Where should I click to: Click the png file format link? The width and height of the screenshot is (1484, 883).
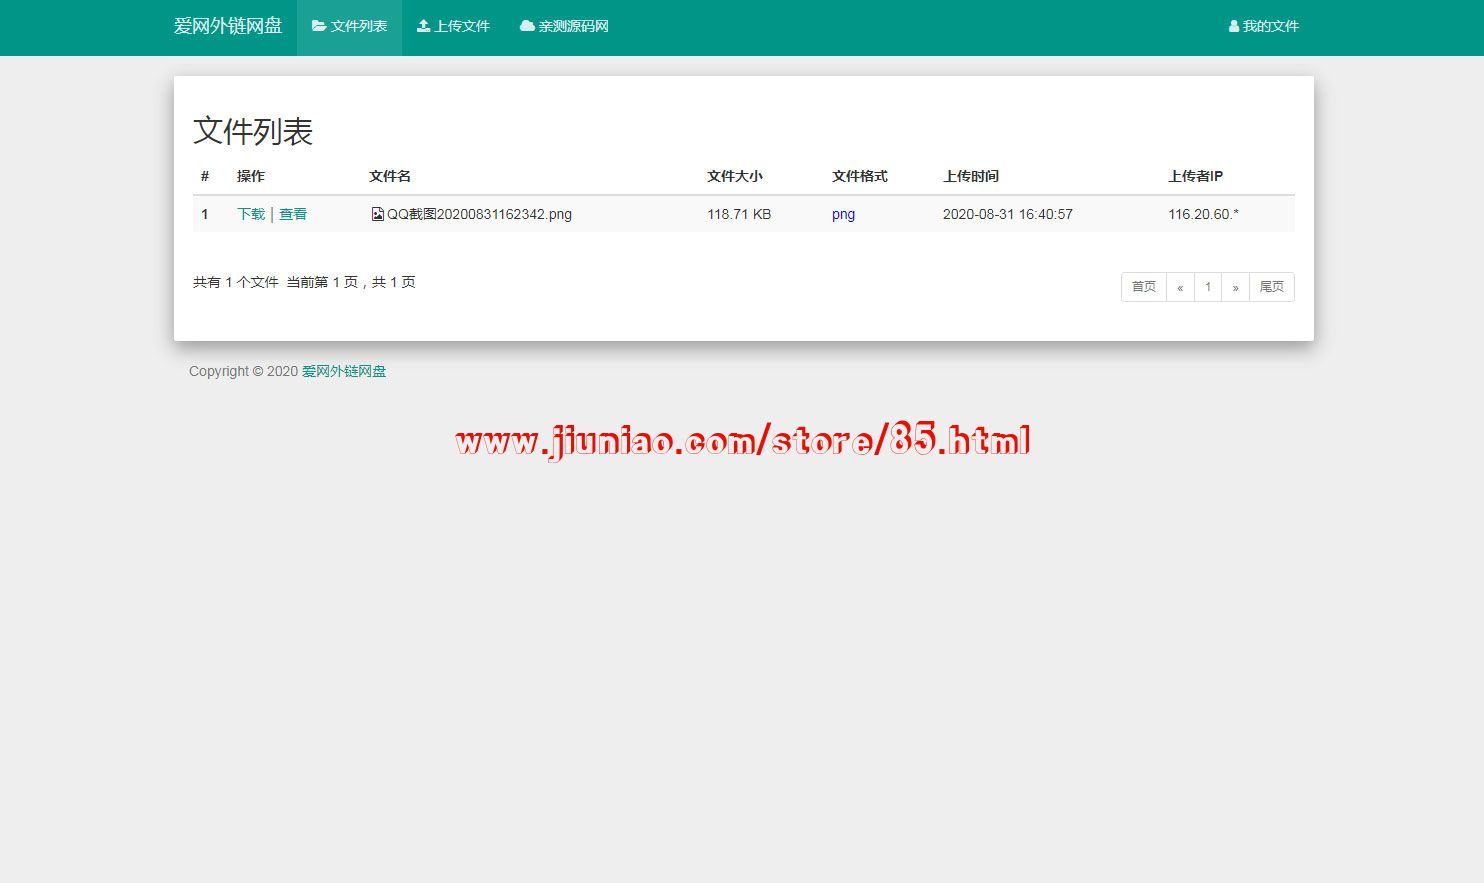843,214
